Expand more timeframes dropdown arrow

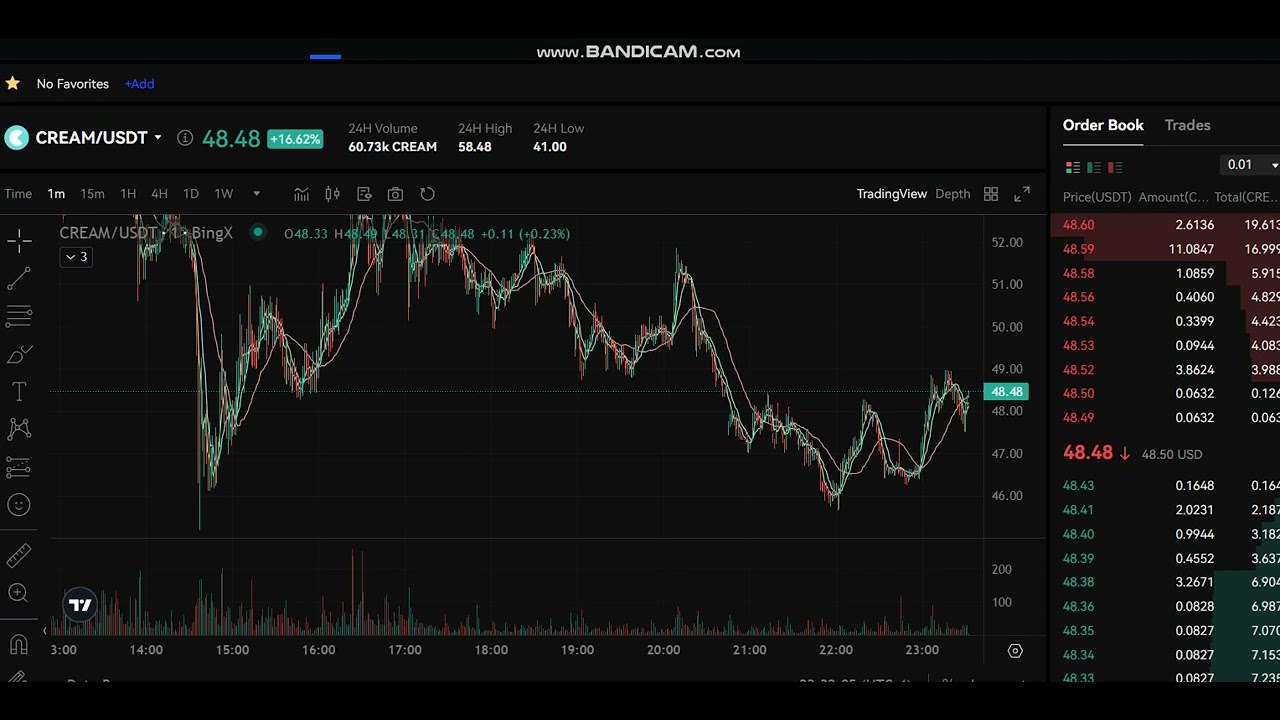[x=256, y=194]
